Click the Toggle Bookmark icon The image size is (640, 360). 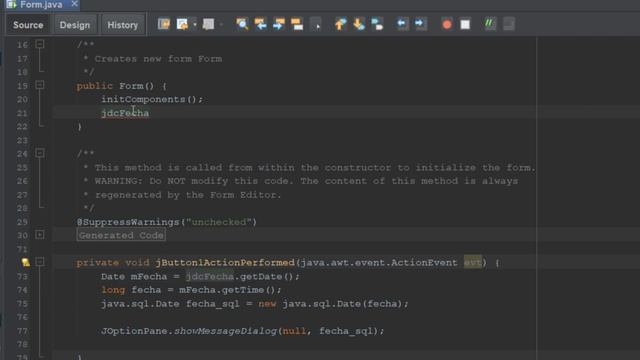tap(377, 24)
